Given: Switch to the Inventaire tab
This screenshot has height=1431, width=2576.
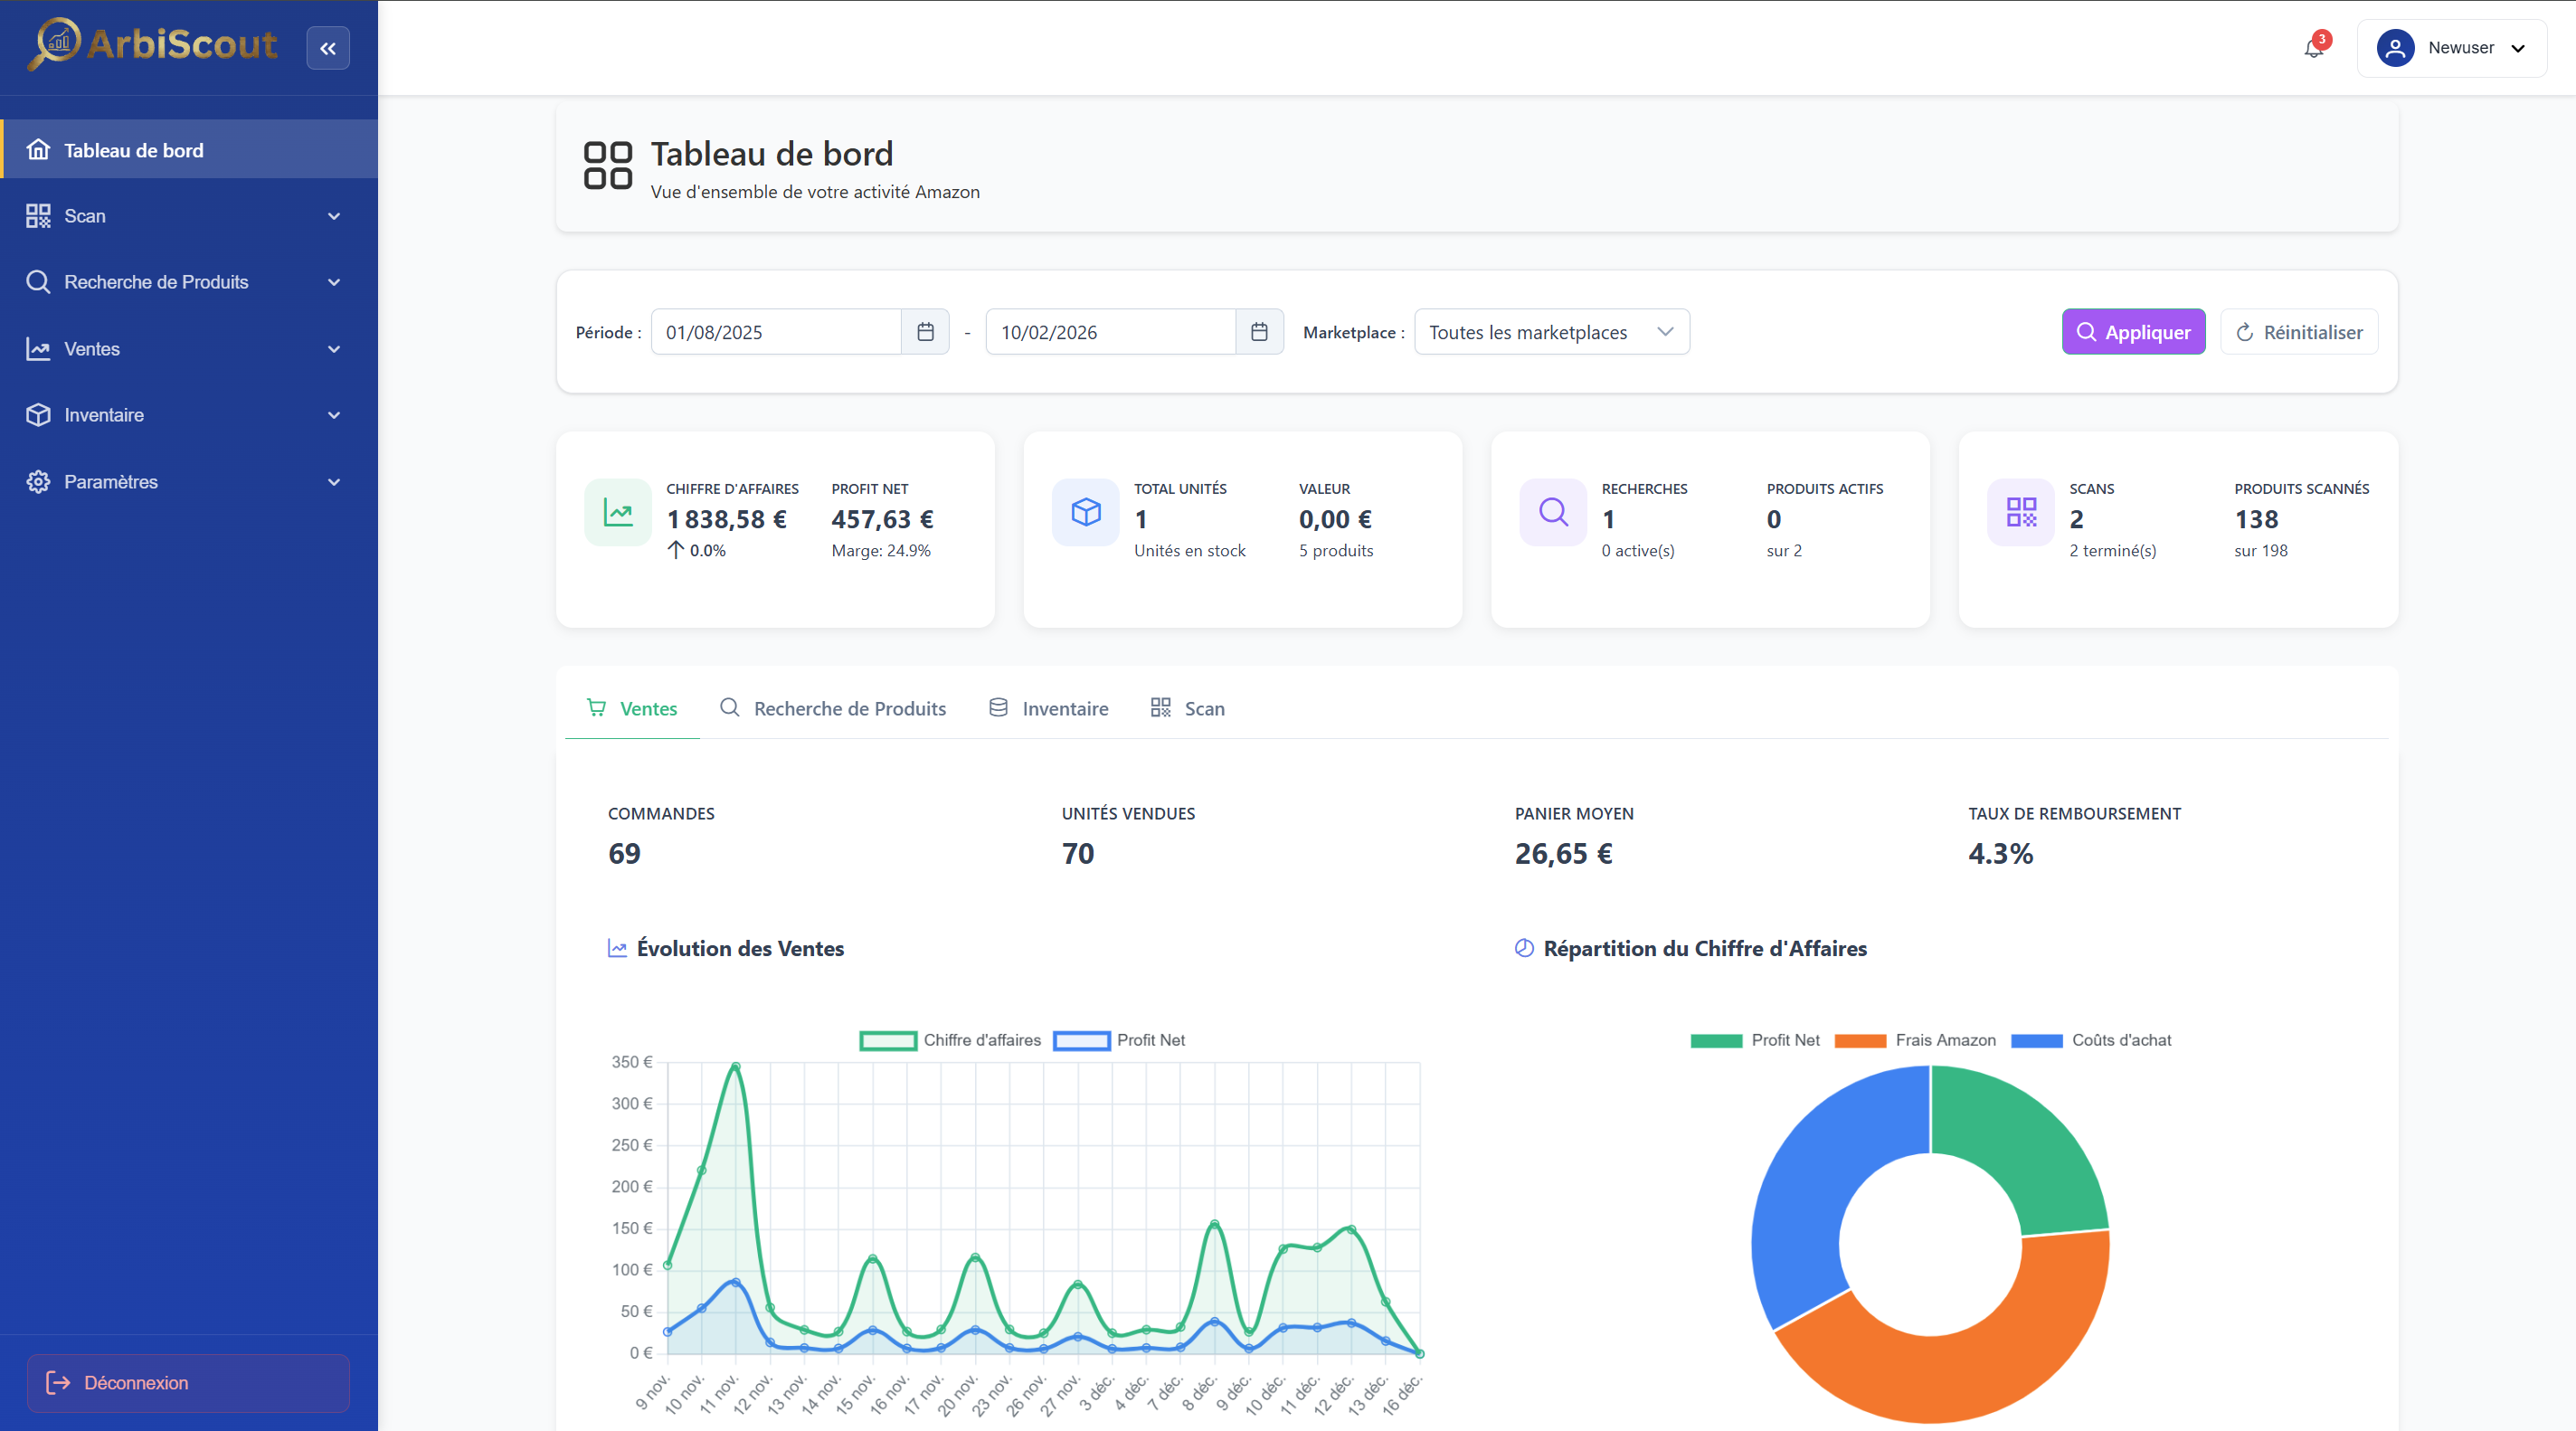Looking at the screenshot, I should (1048, 708).
